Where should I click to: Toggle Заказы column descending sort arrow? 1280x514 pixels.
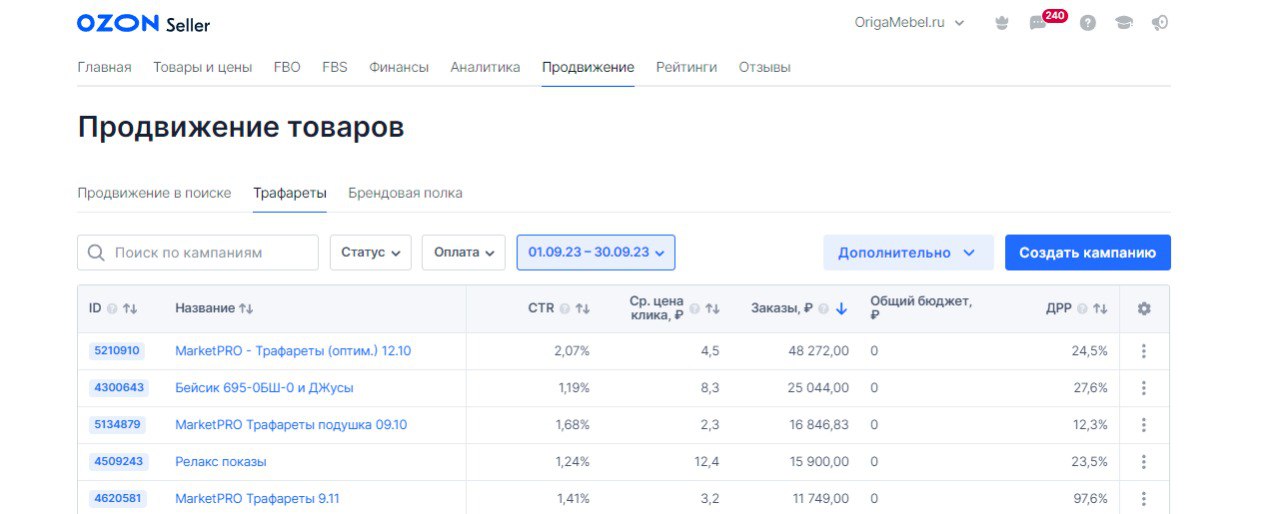(841, 309)
